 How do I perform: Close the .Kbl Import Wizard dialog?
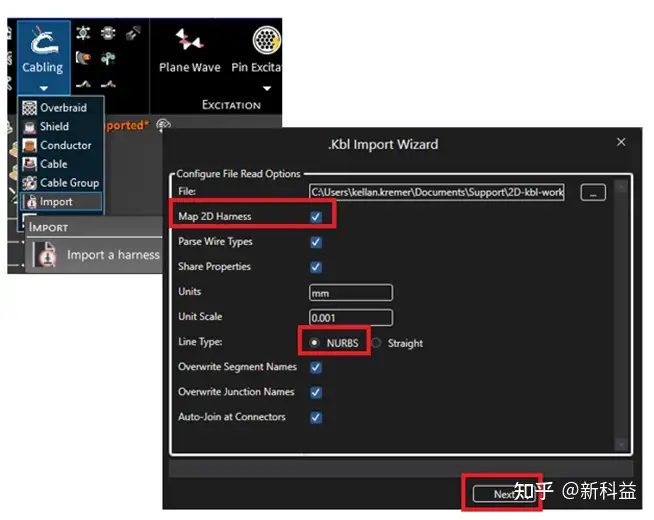click(x=621, y=142)
